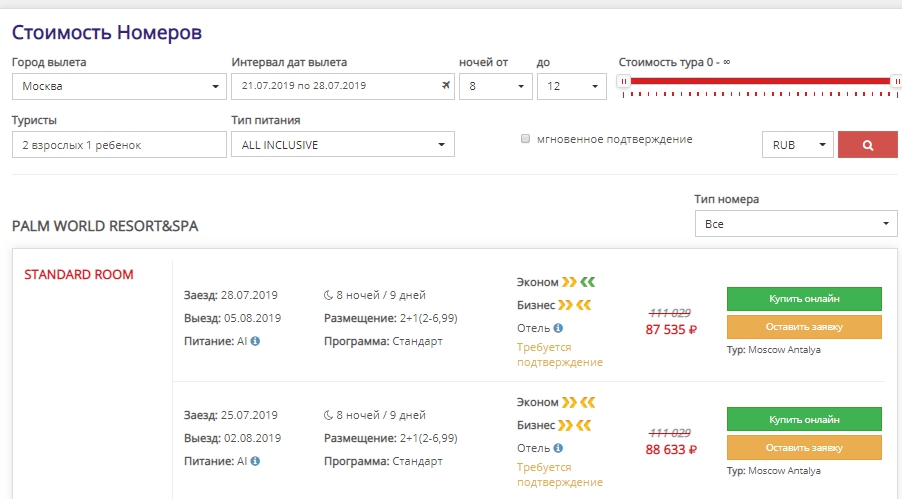Viewport: 902px width, 499px height.
Task: Clear the departure date interval with the plane icon
Action: 446,86
